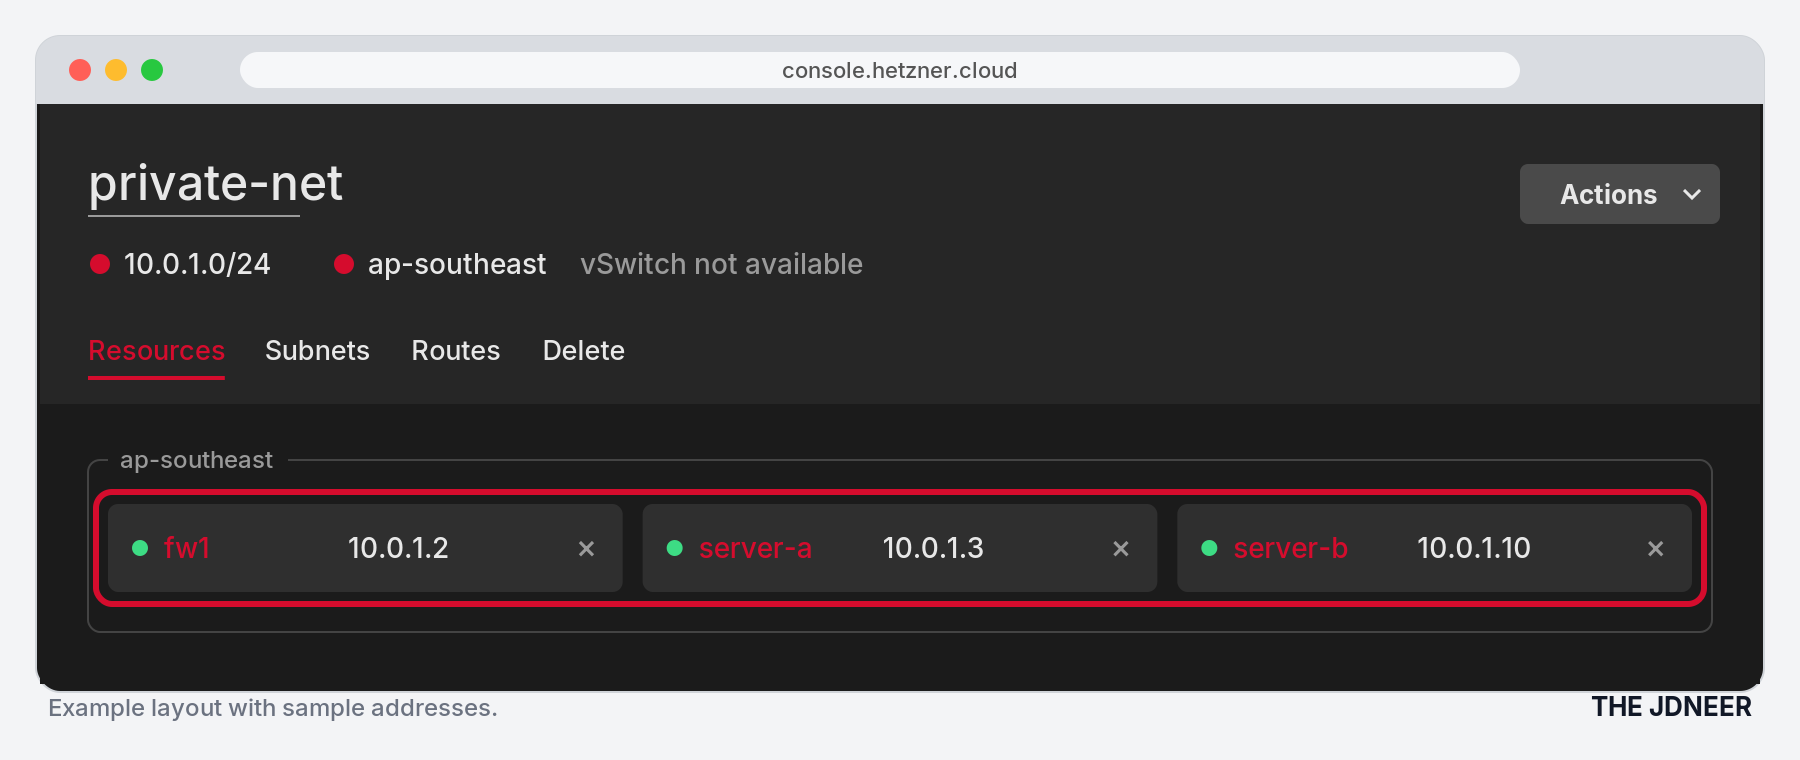Select IP address 10.0.1.3
Viewport: 1800px width, 760px height.
(x=933, y=548)
